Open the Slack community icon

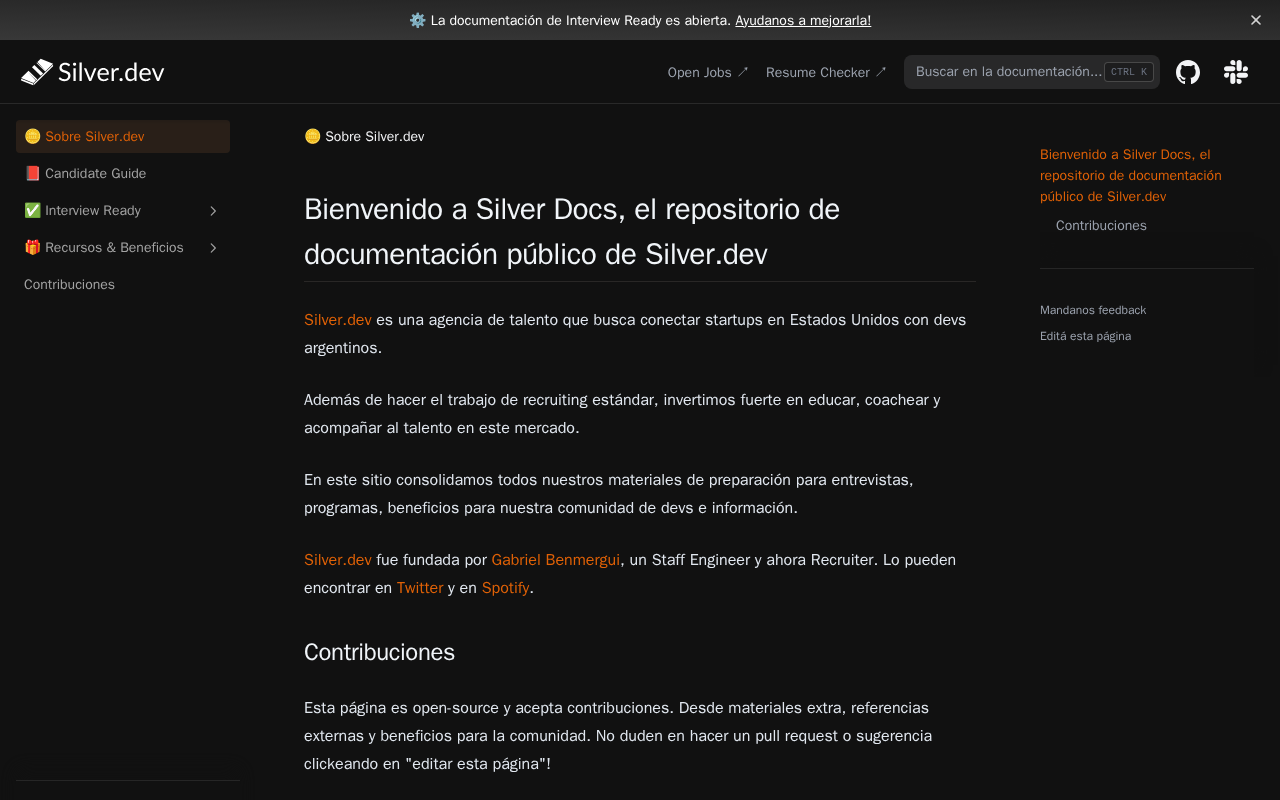point(1236,72)
